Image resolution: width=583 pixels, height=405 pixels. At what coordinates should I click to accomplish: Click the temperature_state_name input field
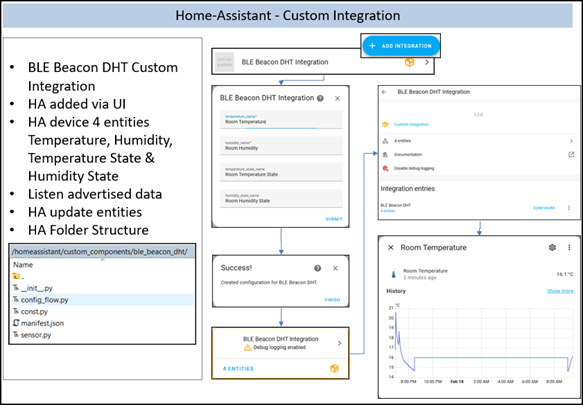point(281,172)
